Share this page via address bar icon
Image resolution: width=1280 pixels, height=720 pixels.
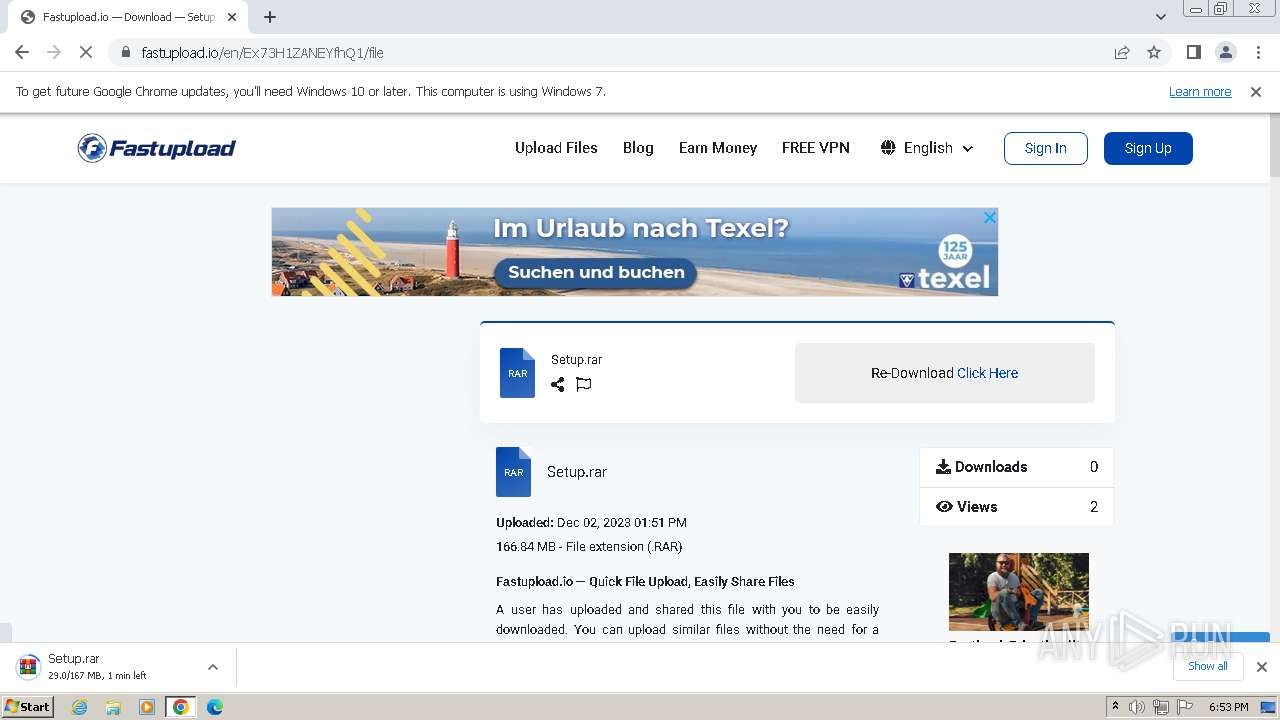coord(1122,52)
